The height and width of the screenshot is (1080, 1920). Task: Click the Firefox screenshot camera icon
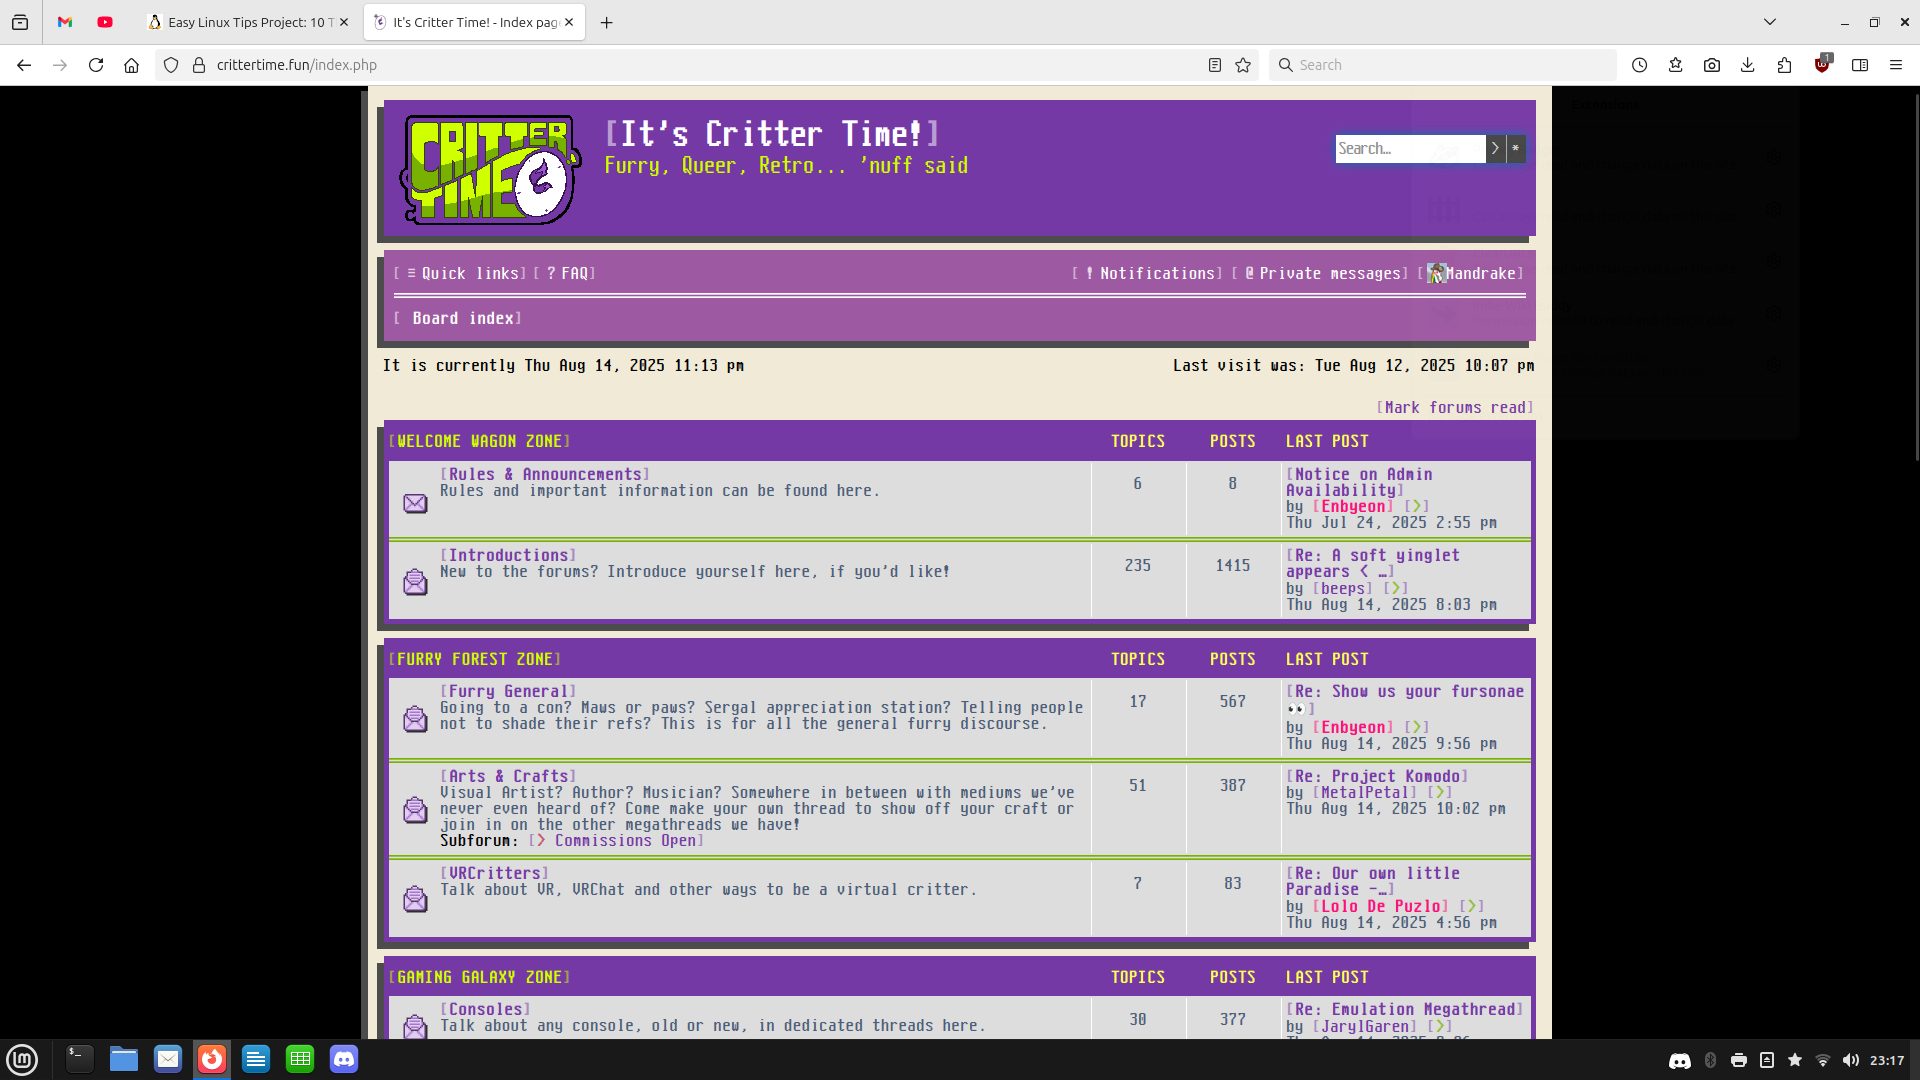[x=1712, y=65]
